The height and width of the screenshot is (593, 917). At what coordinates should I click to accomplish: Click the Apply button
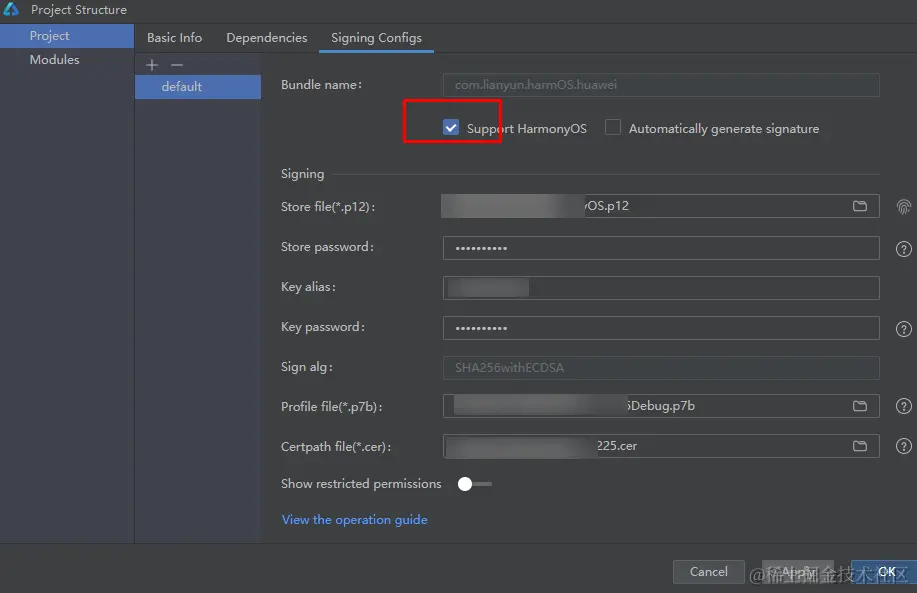click(x=798, y=571)
